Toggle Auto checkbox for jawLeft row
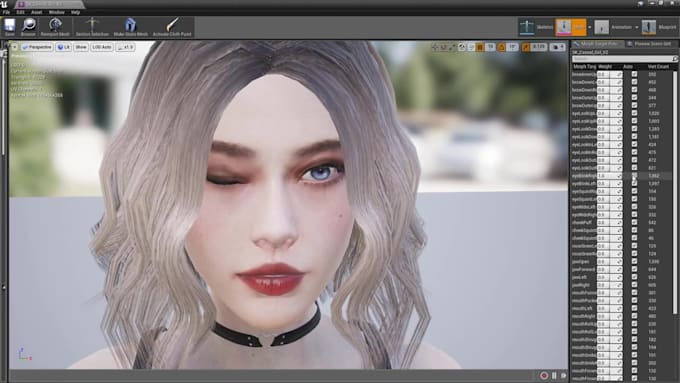680x383 pixels. pos(634,277)
